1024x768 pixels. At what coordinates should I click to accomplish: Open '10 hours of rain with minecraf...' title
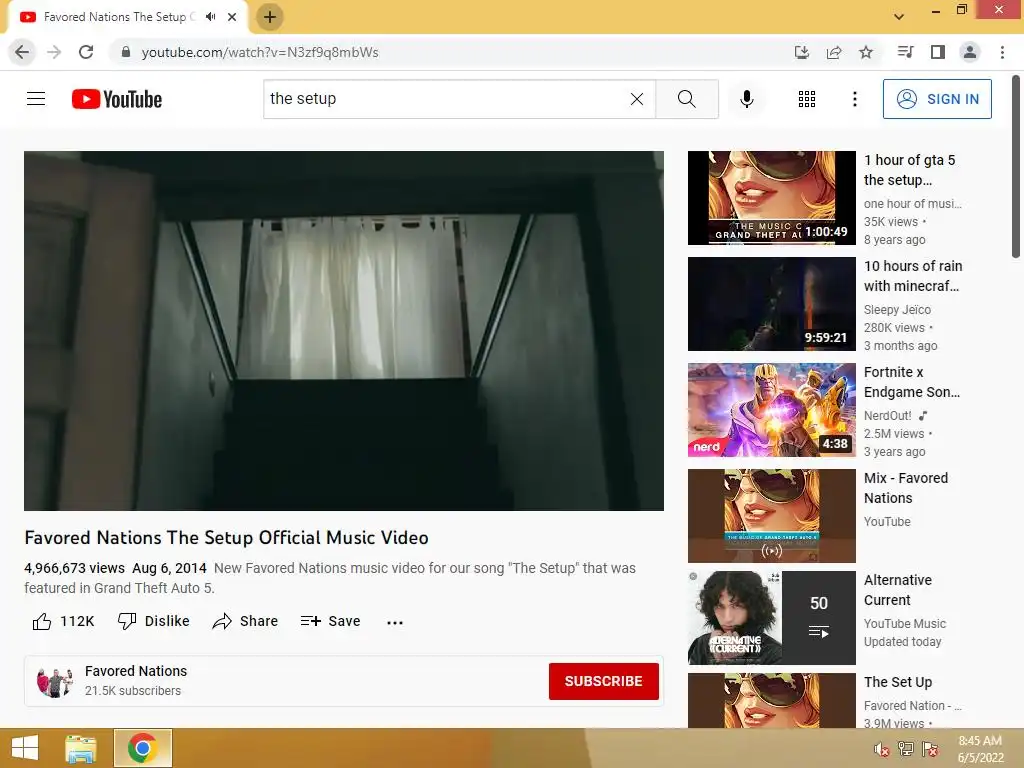click(x=912, y=276)
